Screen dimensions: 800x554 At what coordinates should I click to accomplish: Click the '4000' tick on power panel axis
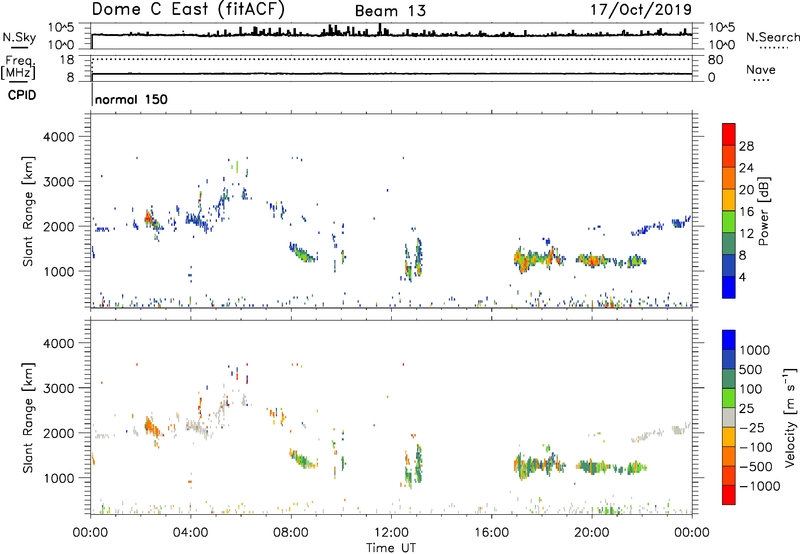click(59, 137)
